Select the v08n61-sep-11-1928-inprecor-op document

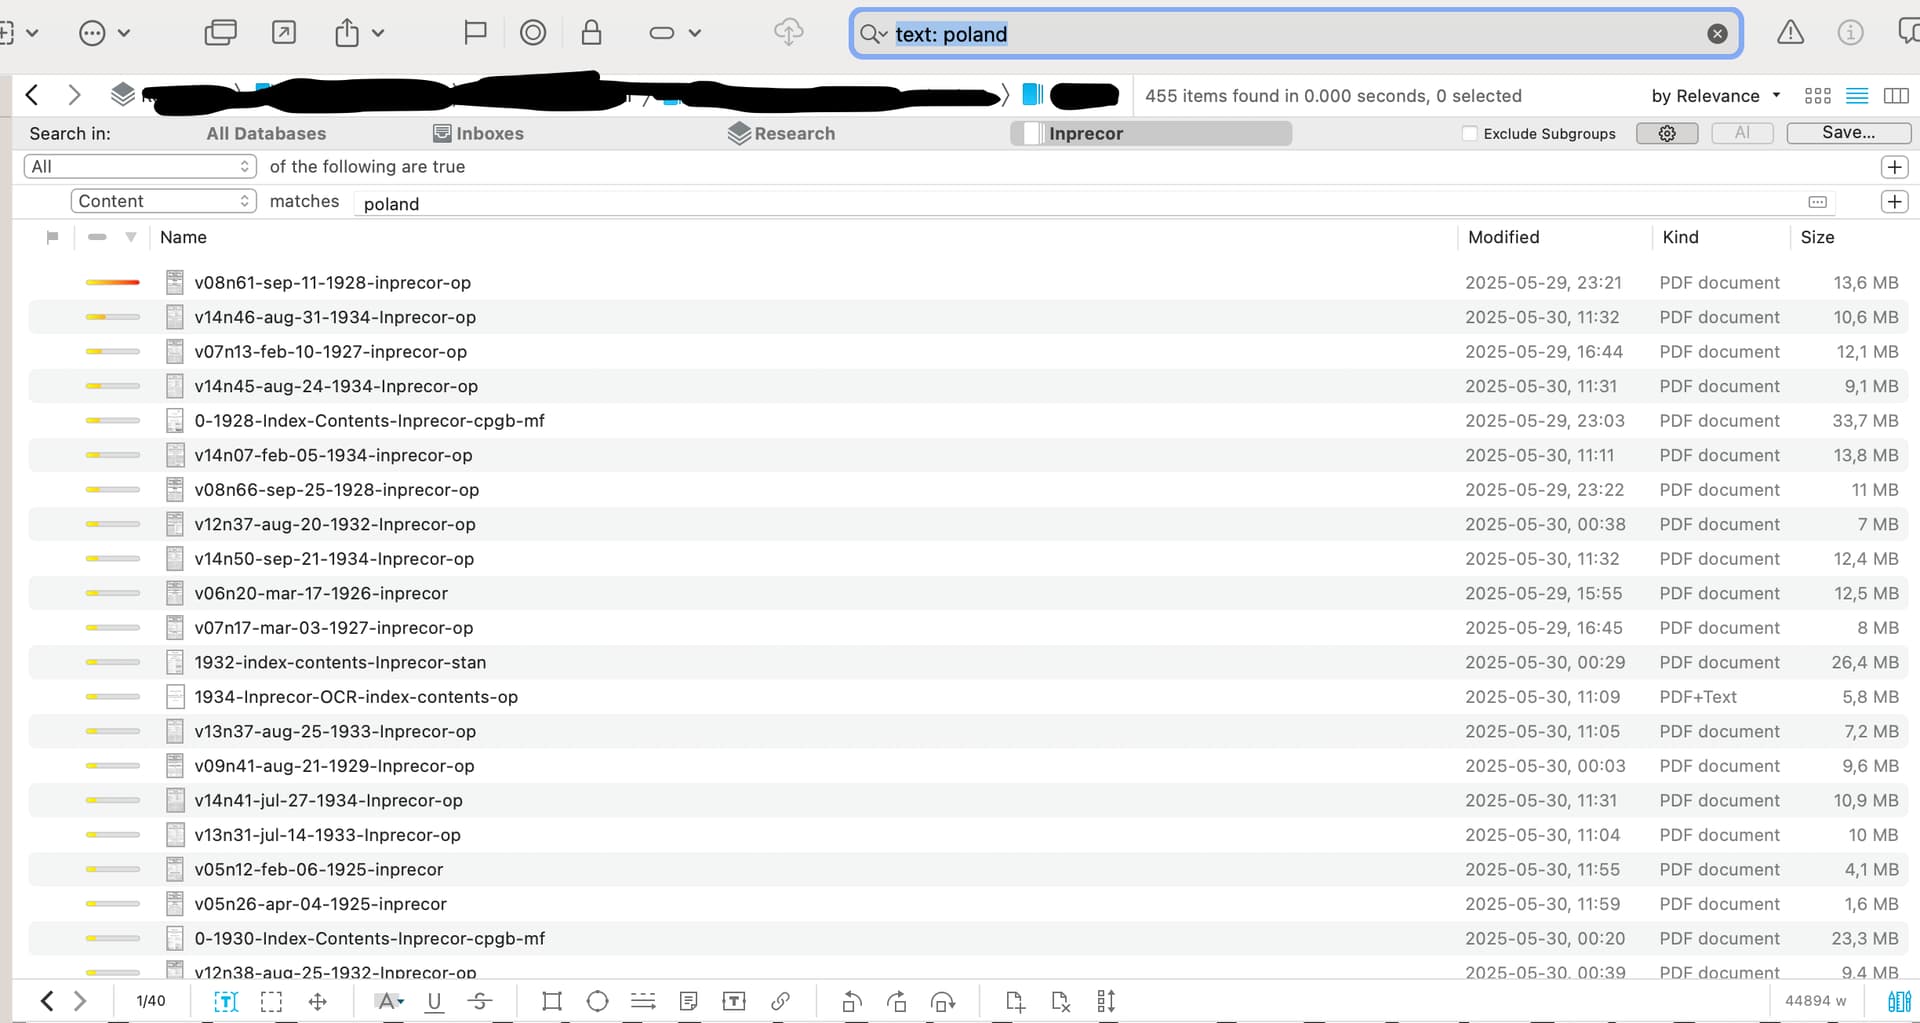[332, 283]
